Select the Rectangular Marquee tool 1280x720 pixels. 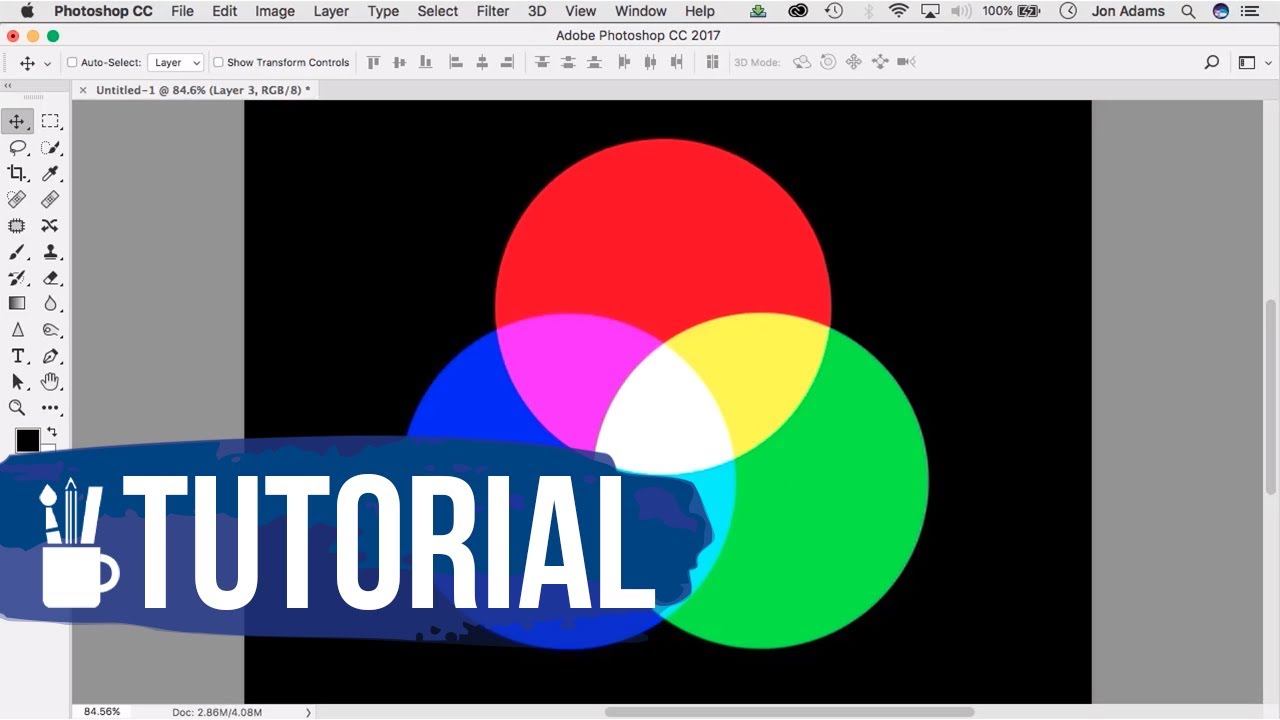coord(50,122)
